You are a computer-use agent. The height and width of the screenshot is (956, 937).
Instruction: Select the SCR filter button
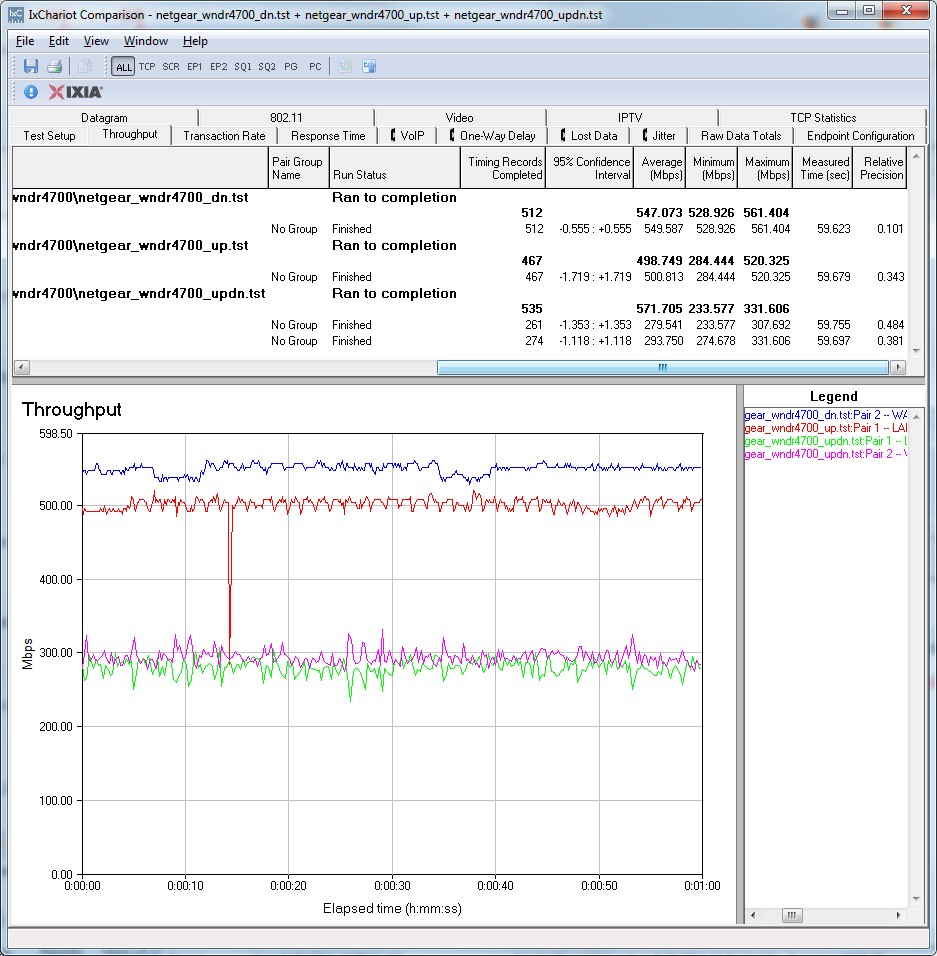point(171,66)
